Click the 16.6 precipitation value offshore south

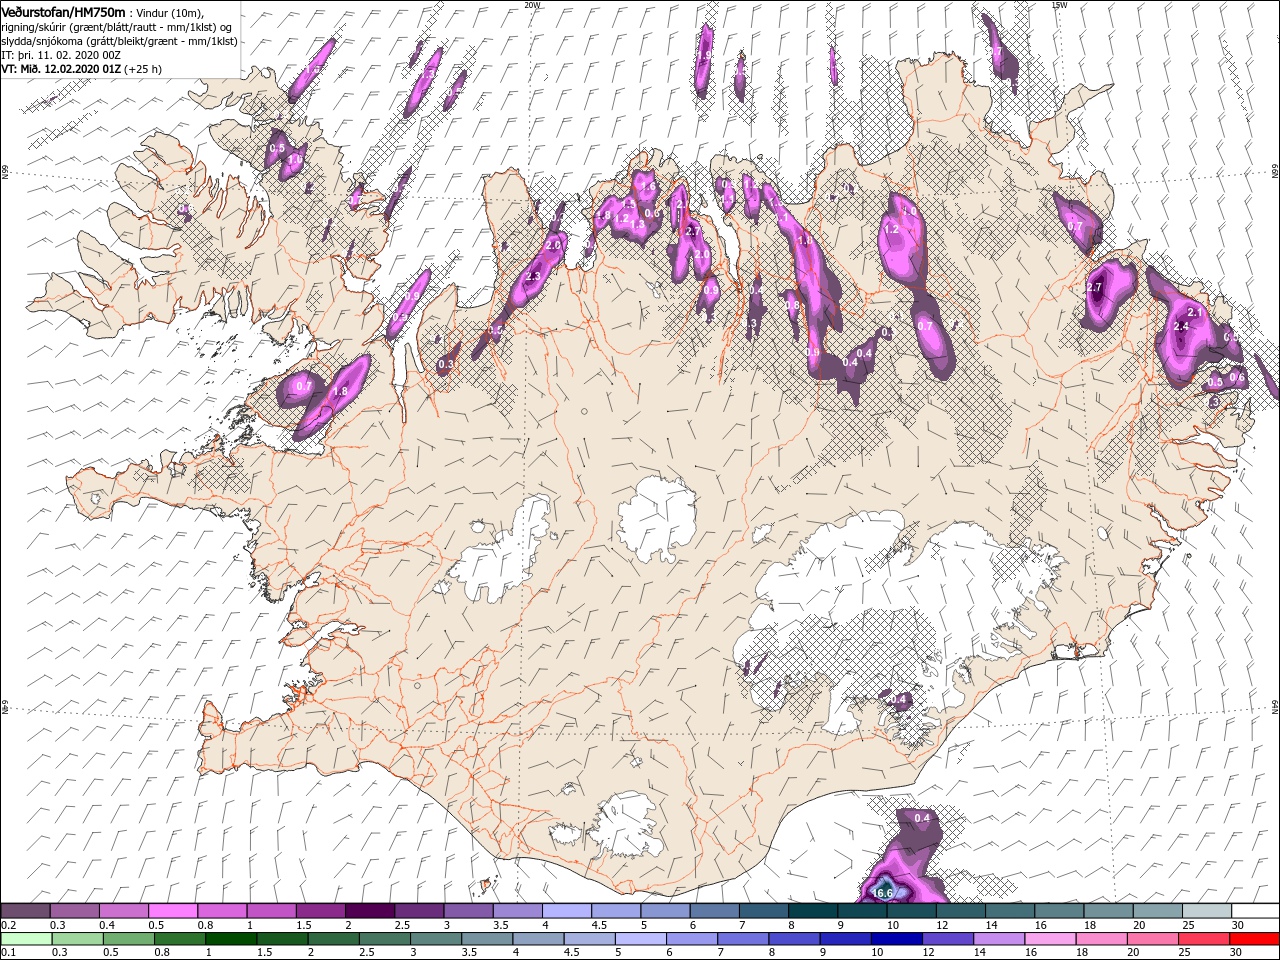882,893
